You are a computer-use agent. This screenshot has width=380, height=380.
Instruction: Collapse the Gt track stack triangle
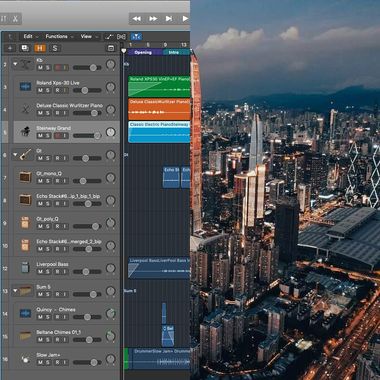[x=15, y=155]
